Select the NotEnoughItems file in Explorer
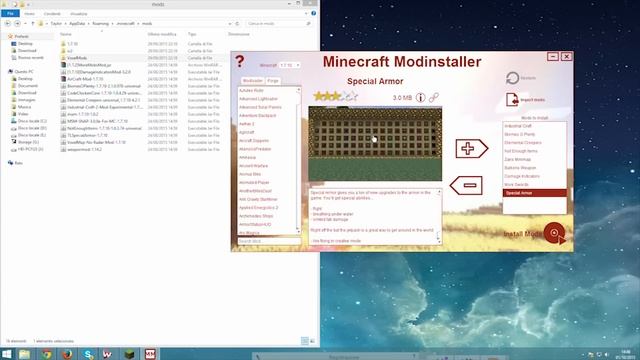This screenshot has height=360, width=640. point(104,128)
